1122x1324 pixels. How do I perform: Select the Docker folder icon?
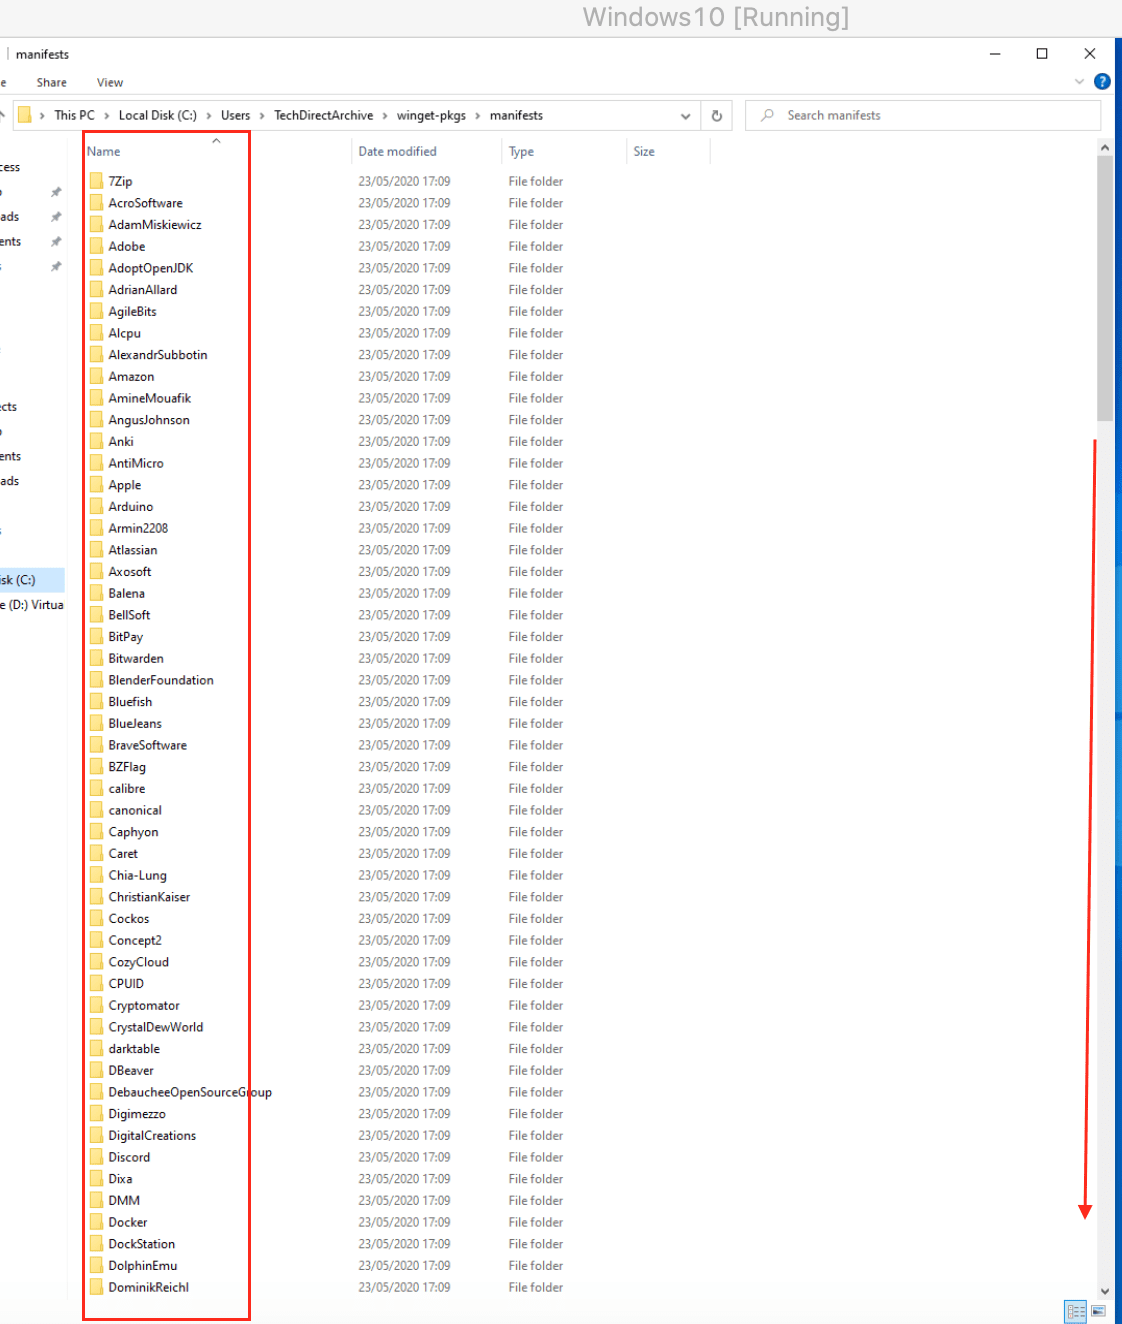(96, 1222)
